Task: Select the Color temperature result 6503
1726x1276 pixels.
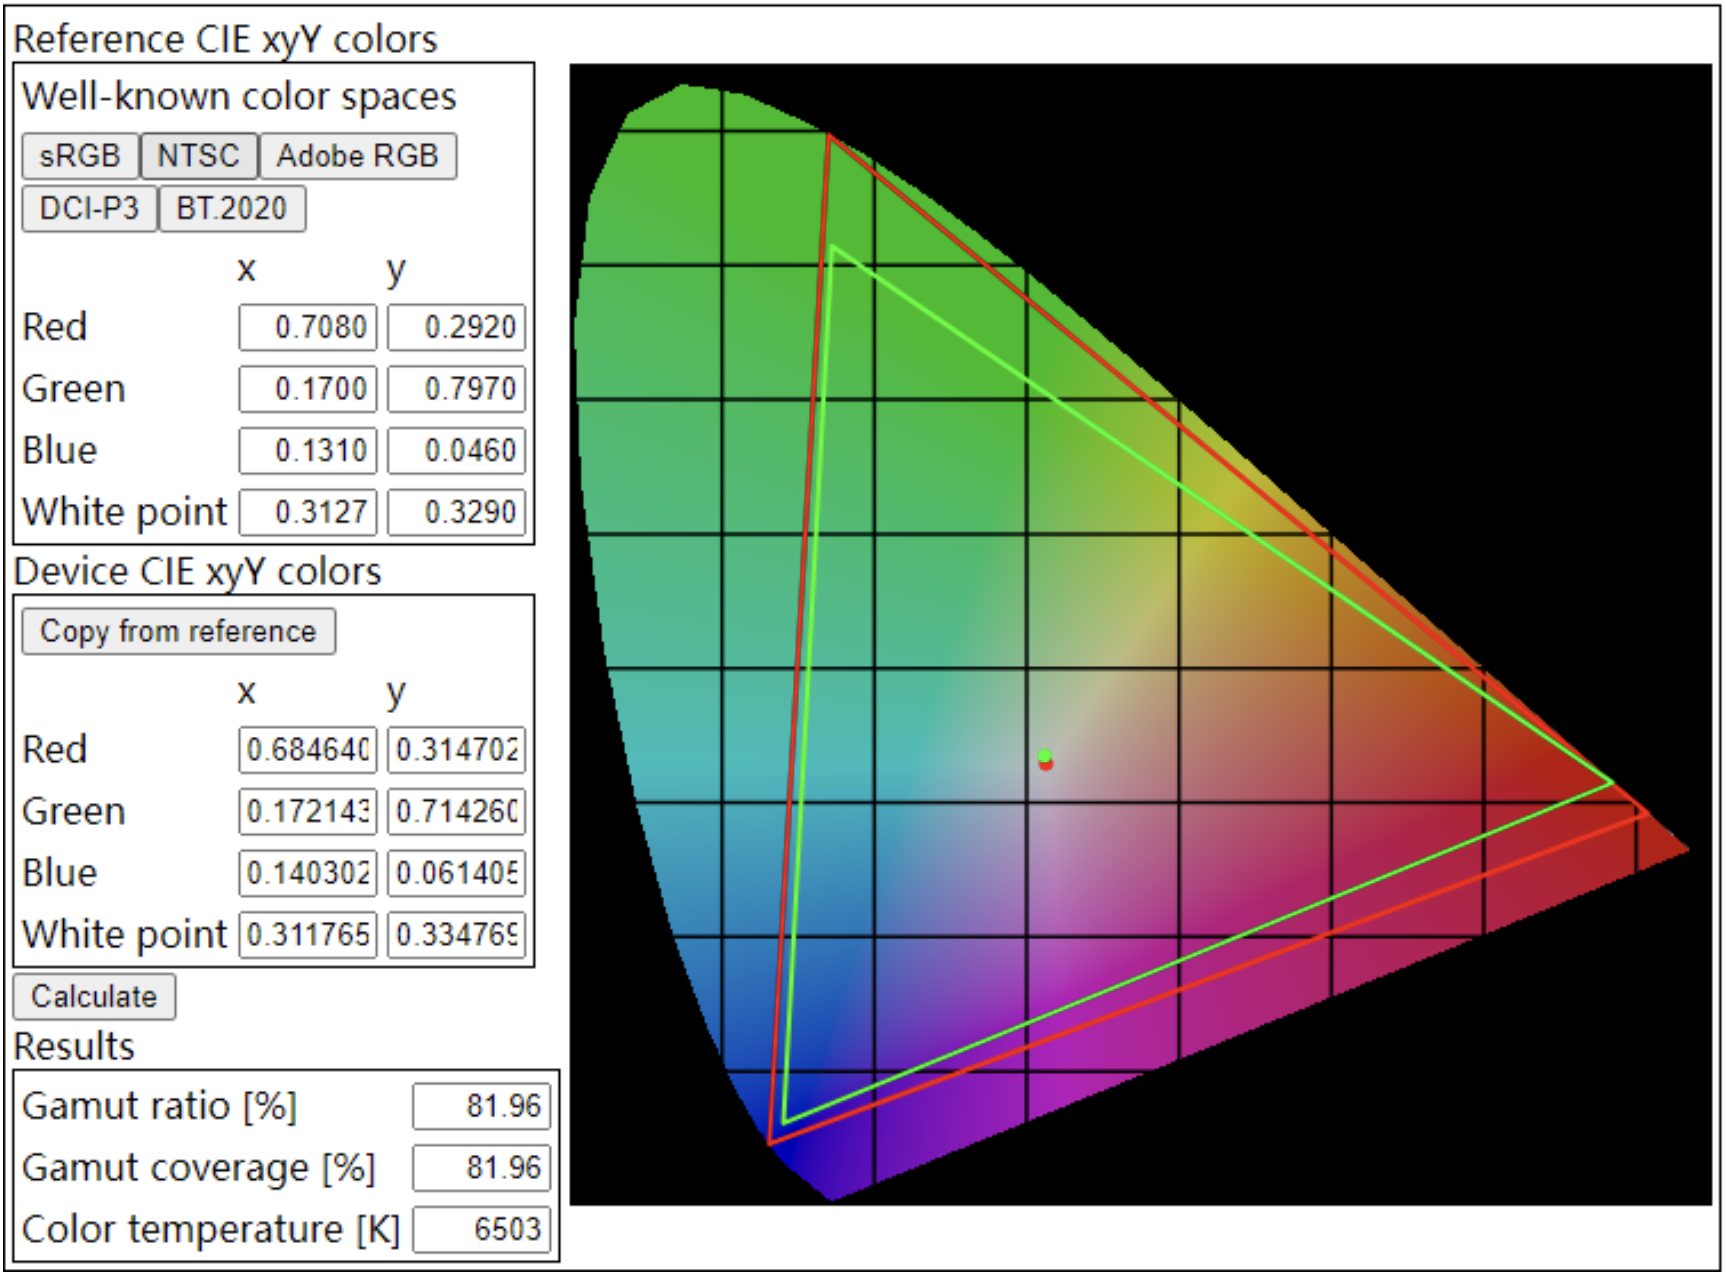Action: click(482, 1229)
